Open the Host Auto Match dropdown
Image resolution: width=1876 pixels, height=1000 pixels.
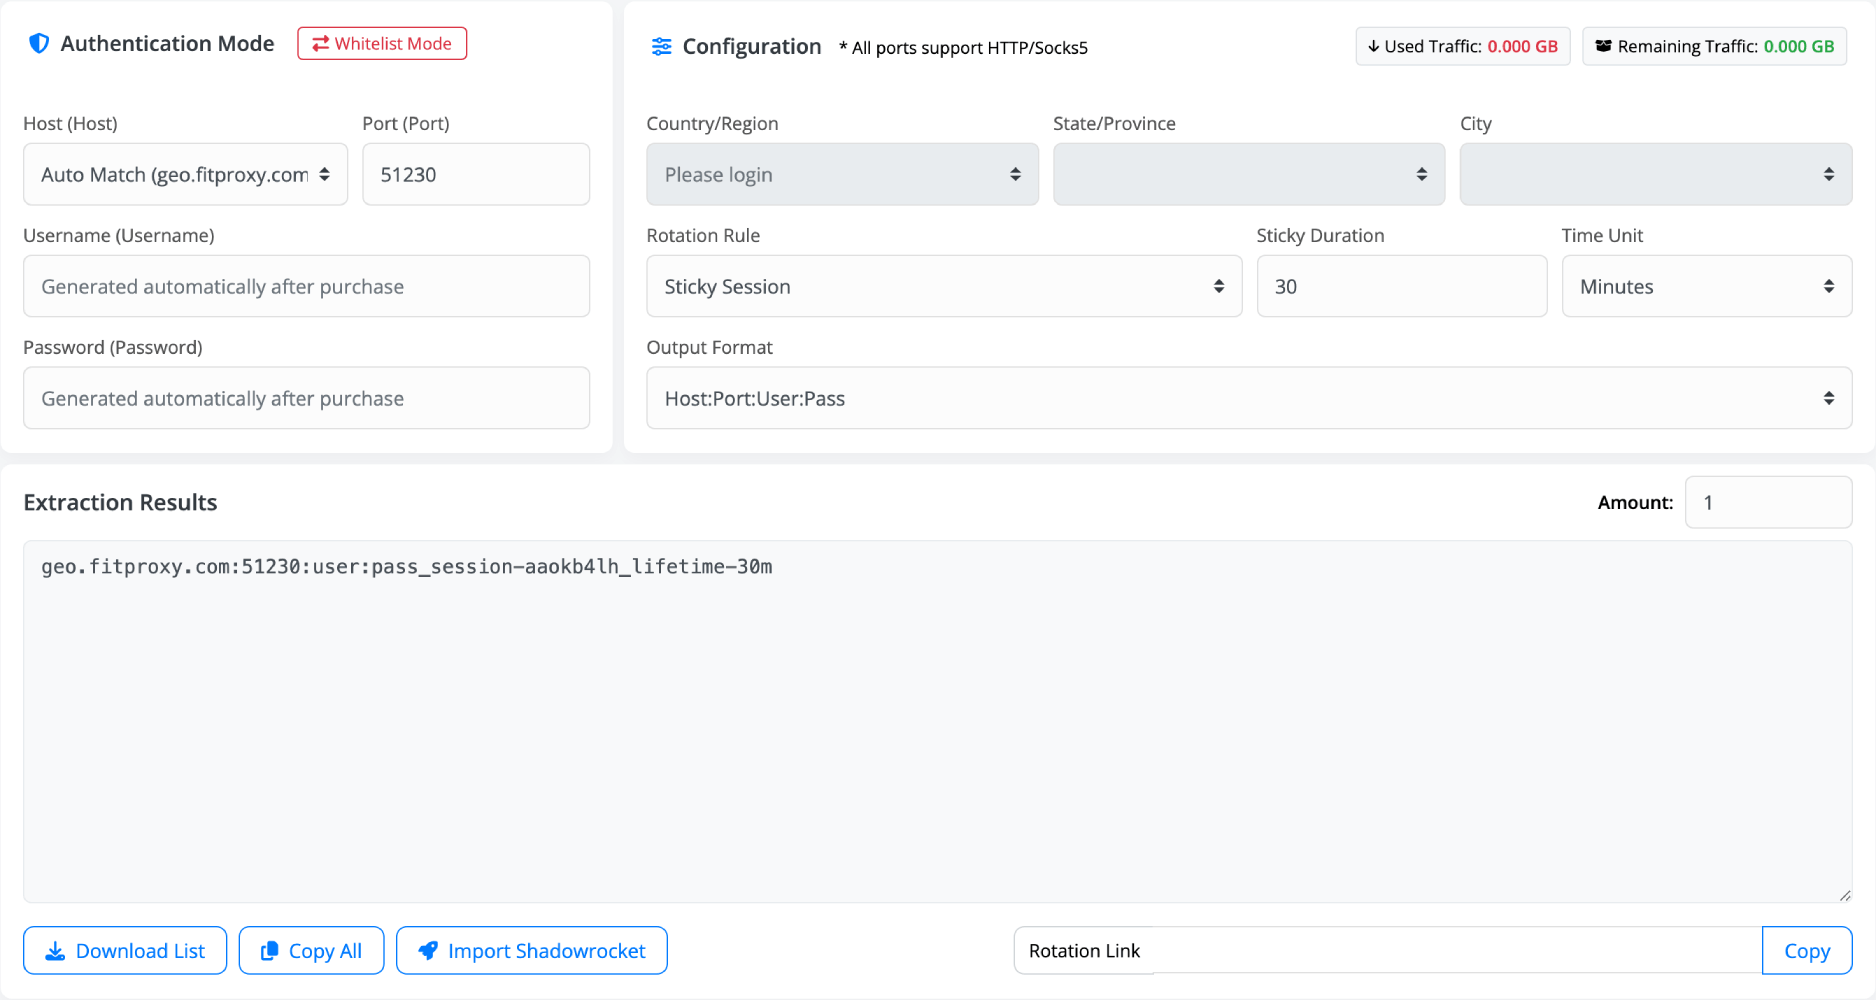pos(184,174)
